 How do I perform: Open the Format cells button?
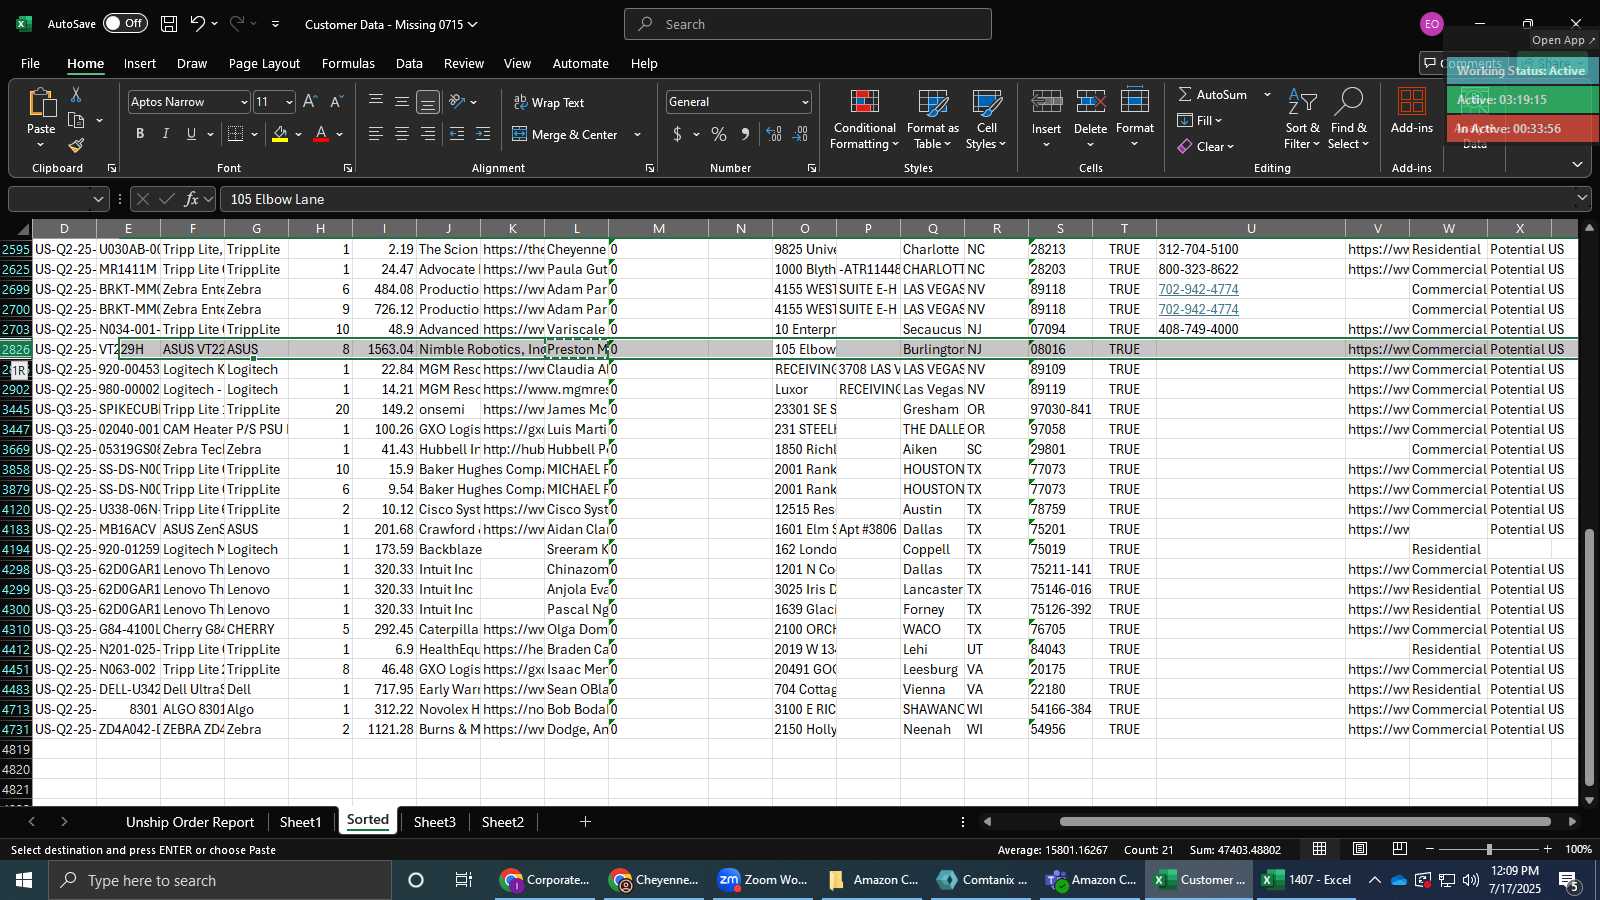[1134, 120]
